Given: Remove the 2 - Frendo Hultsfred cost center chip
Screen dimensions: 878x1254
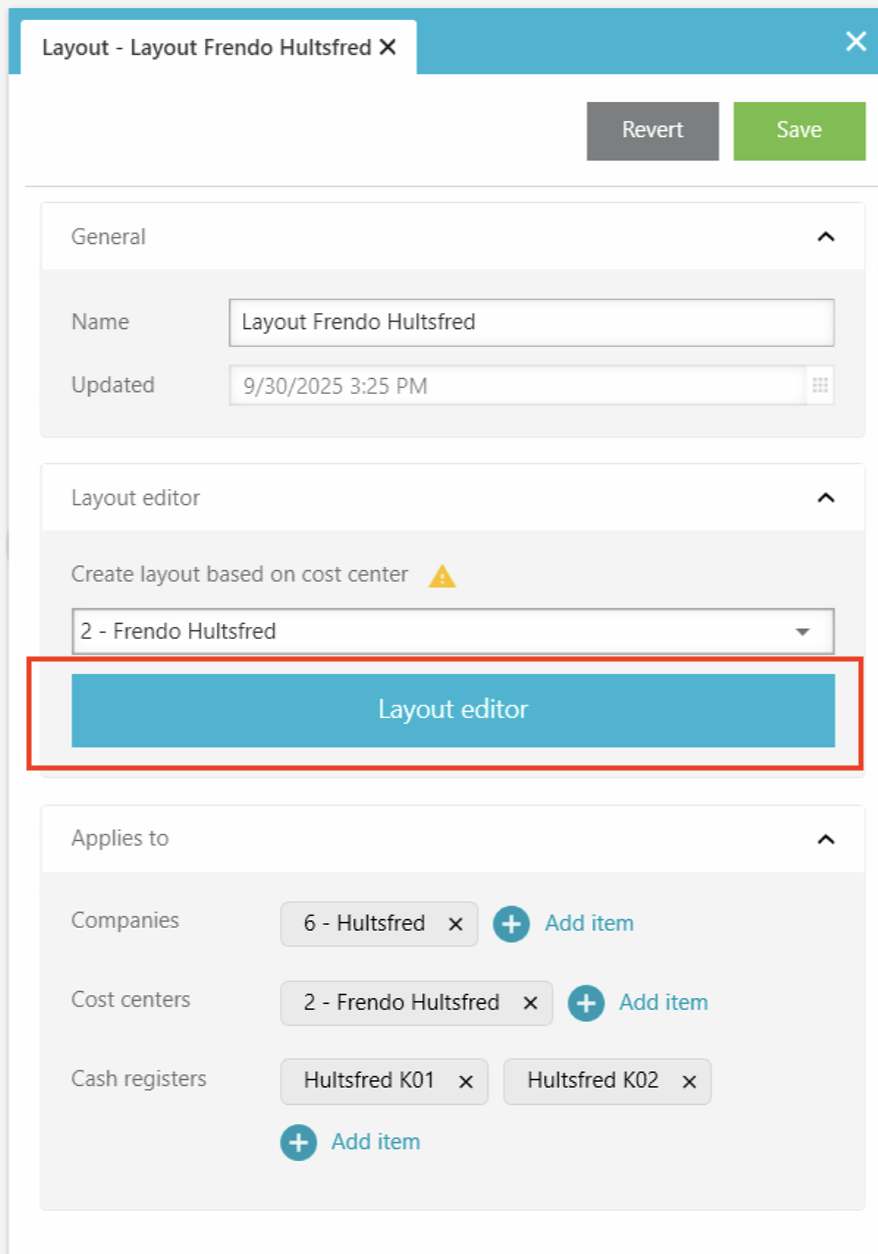Looking at the screenshot, I should pyautogui.click(x=530, y=1003).
